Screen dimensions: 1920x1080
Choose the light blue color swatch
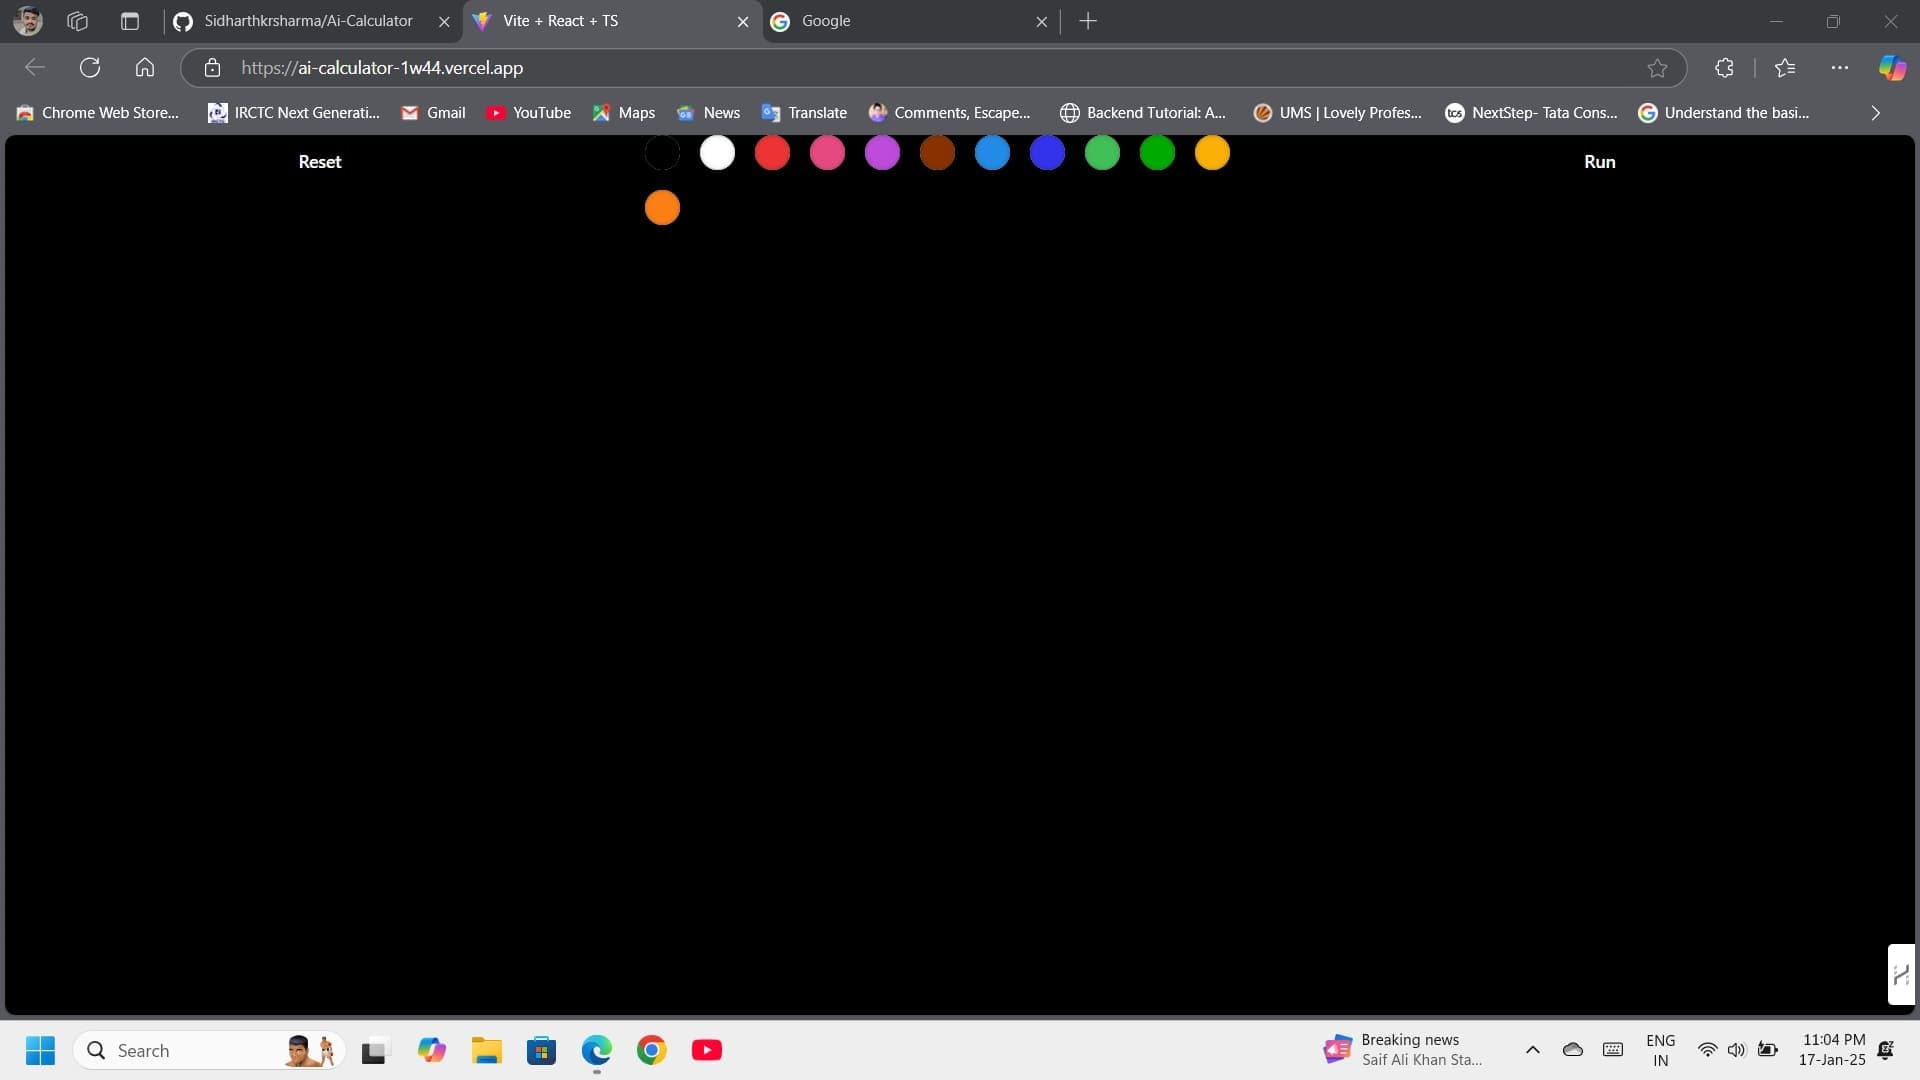[992, 153]
